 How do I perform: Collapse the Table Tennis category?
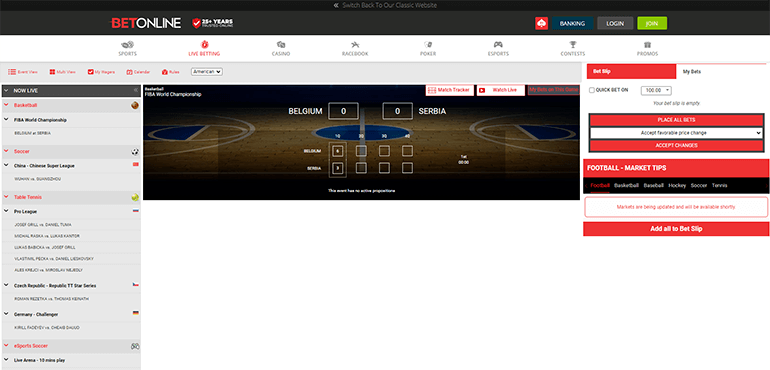click(6, 197)
